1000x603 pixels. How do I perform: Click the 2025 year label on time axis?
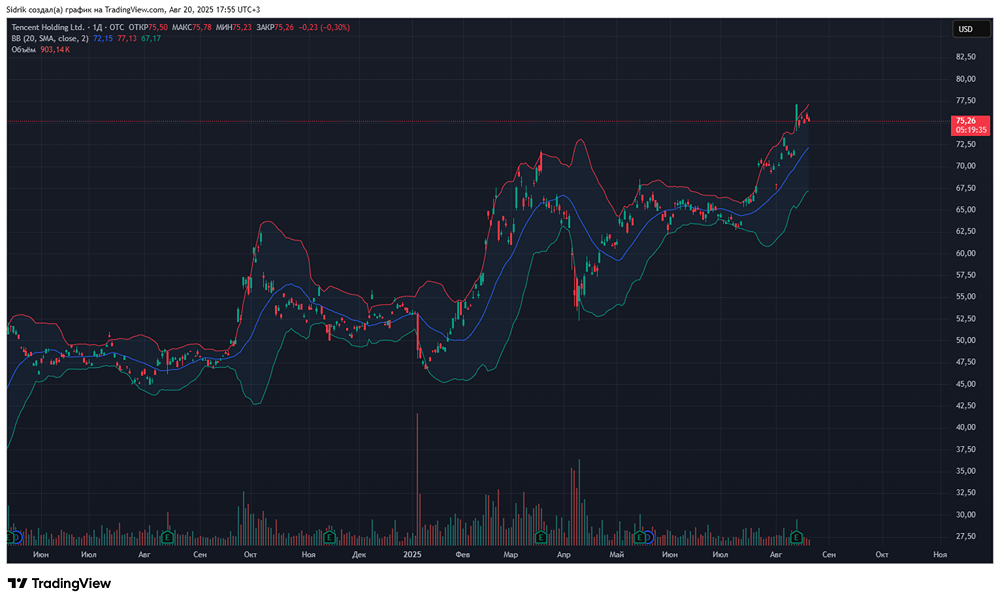point(413,555)
